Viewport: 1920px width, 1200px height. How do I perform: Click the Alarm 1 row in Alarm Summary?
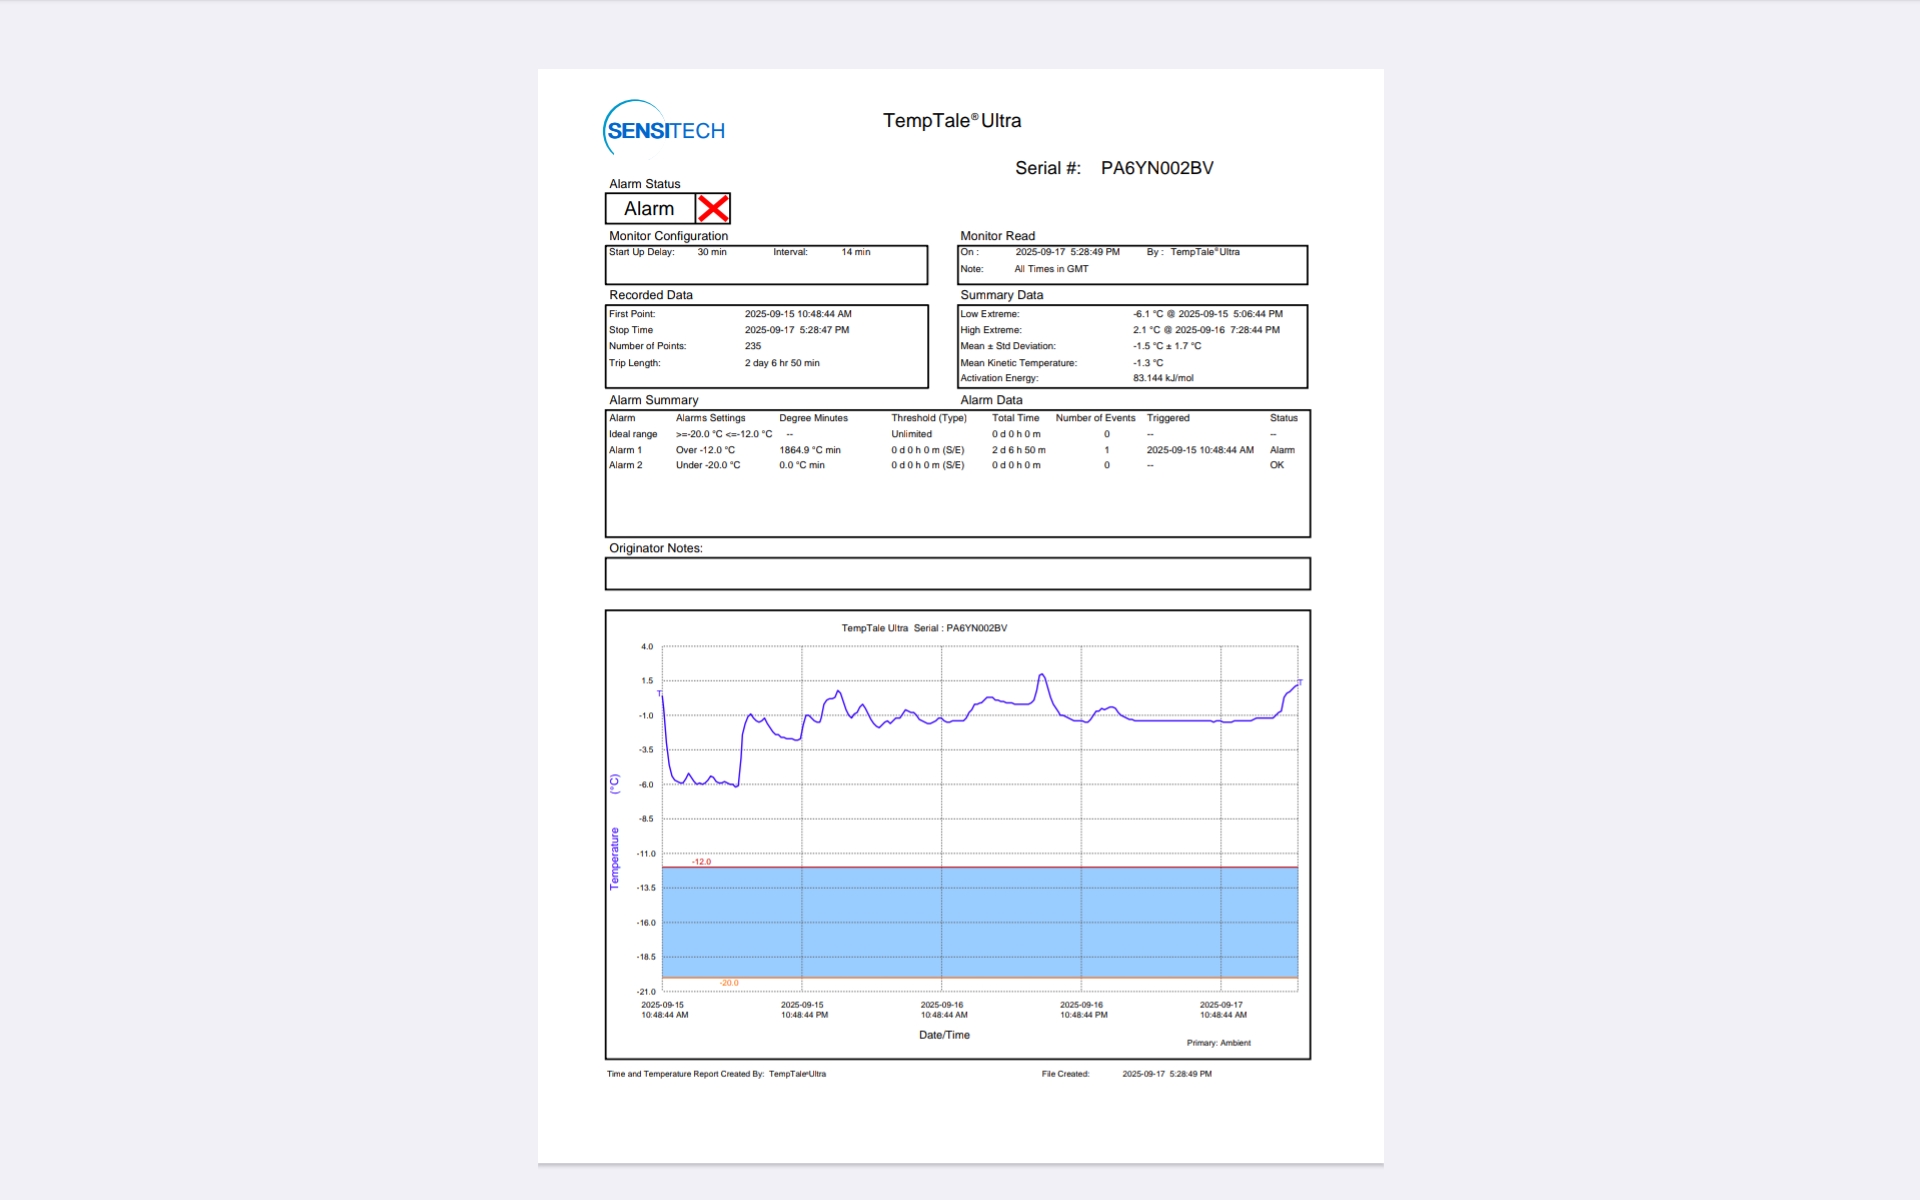[x=626, y=450]
